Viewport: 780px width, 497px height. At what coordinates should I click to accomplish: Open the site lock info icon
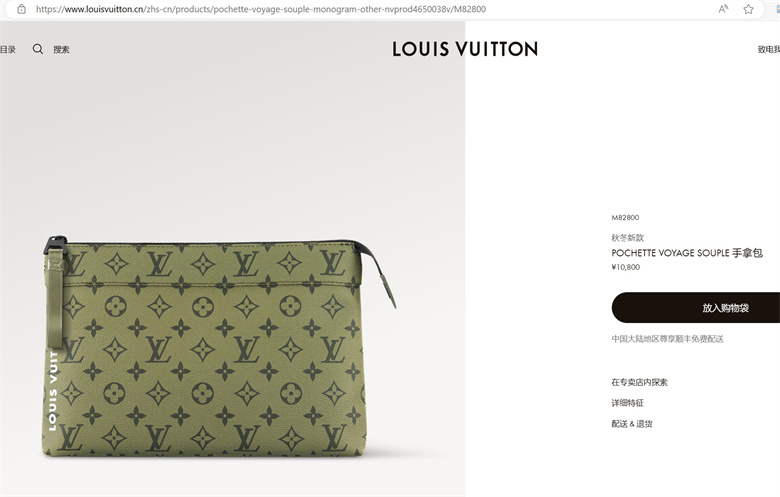coord(21,9)
